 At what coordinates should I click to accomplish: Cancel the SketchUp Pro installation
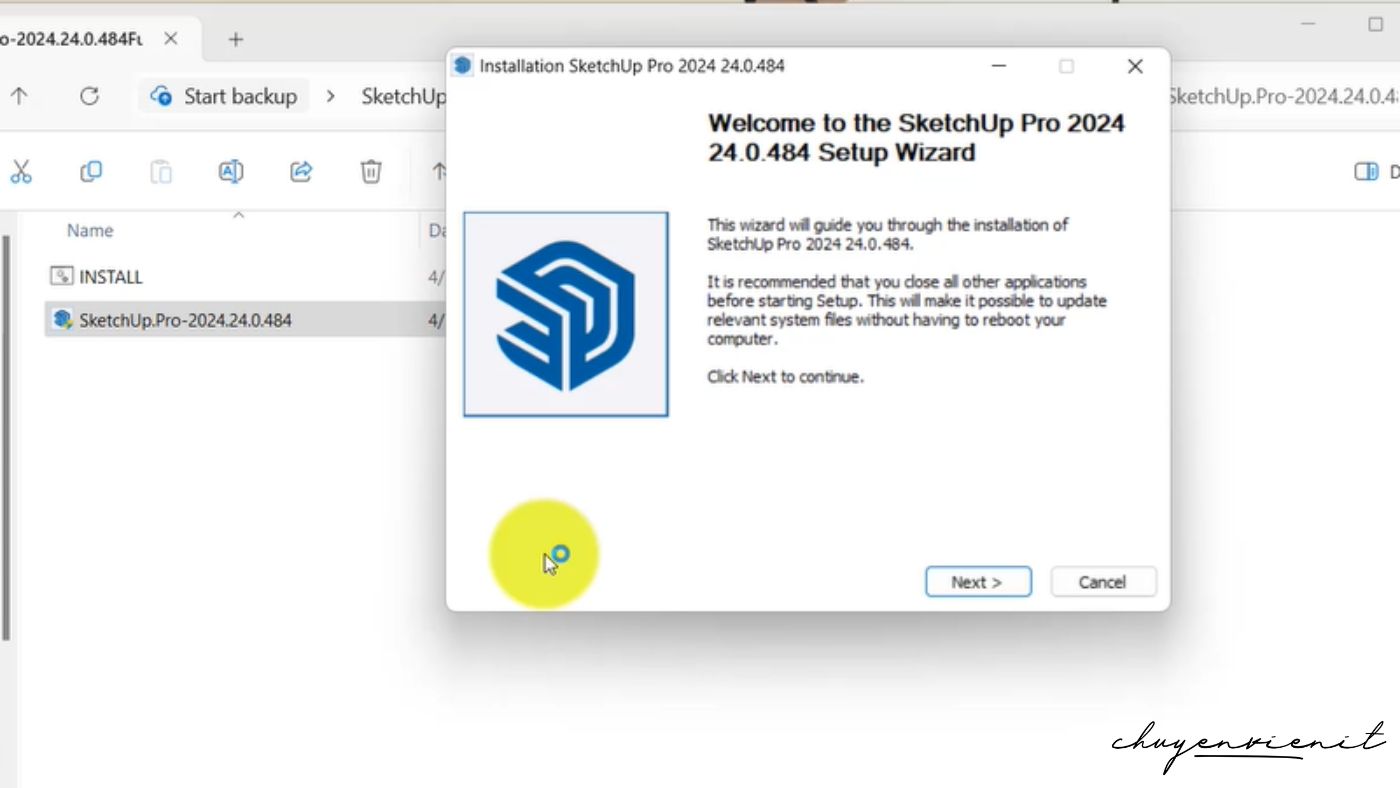tap(1102, 582)
